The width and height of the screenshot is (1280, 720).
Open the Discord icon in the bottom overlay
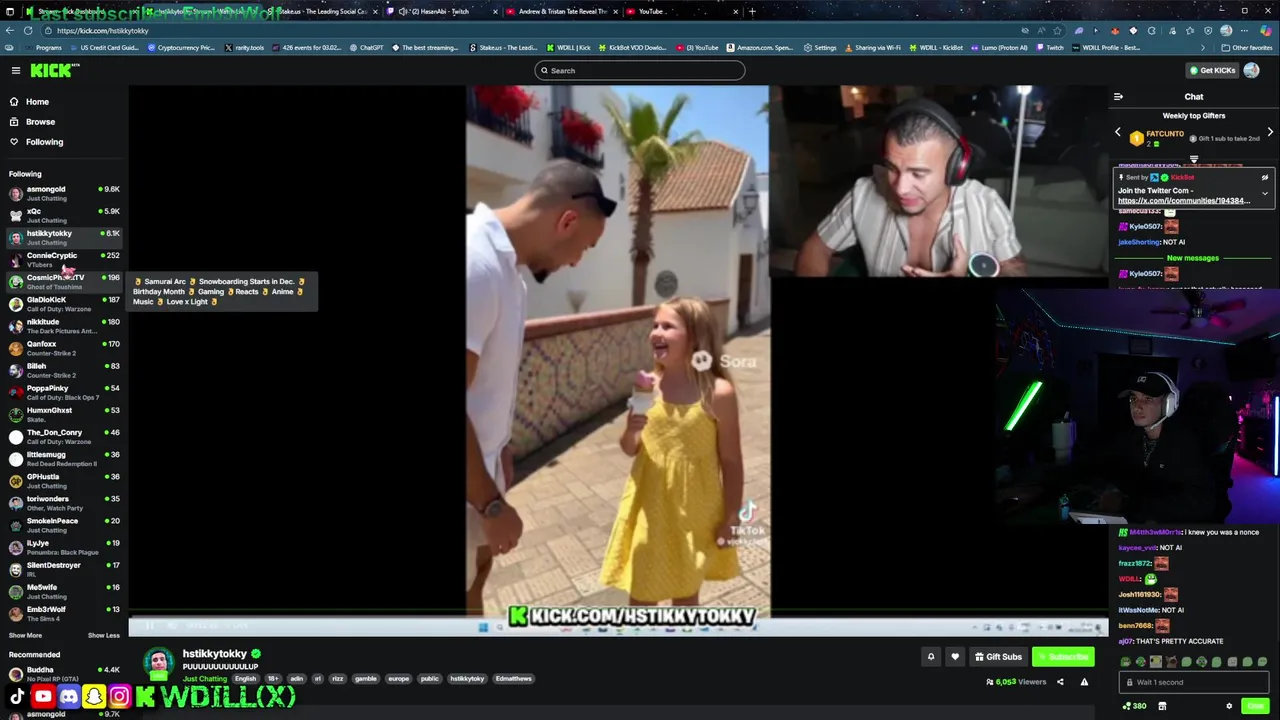click(68, 696)
